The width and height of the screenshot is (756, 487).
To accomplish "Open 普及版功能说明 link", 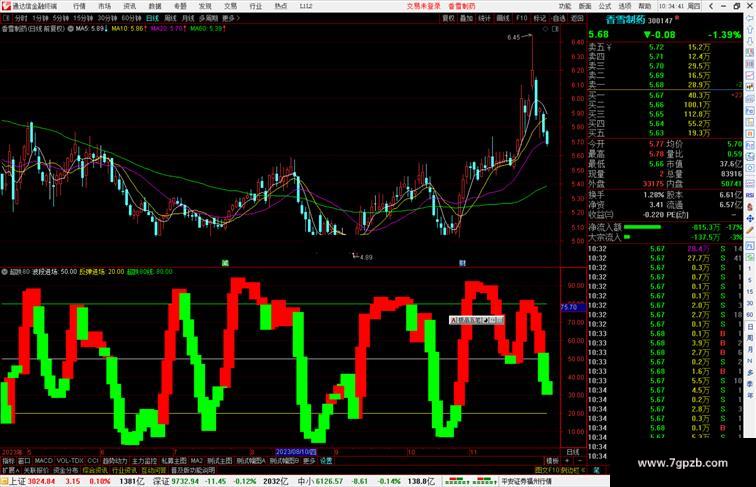I will [193, 470].
